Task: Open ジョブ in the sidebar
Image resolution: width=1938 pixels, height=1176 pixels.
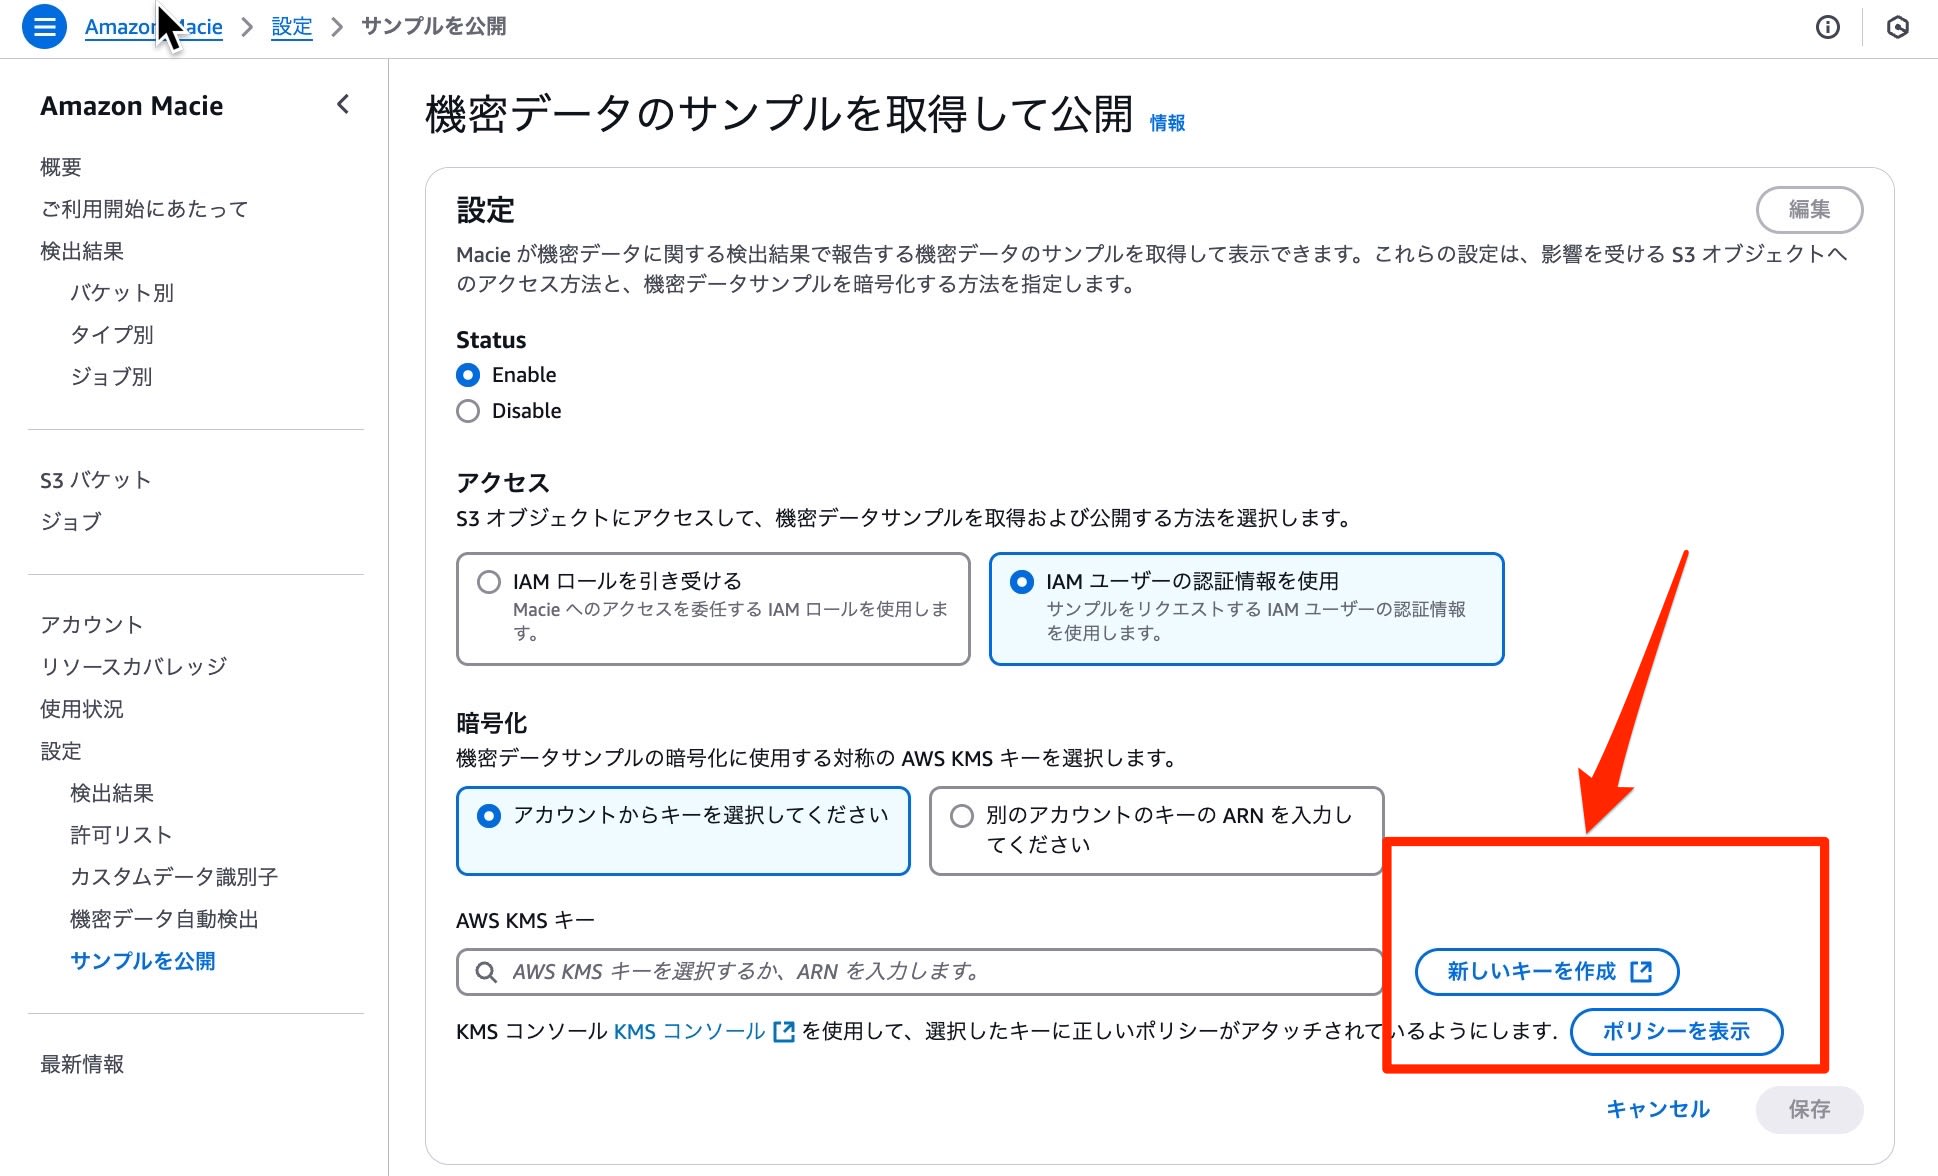Action: [71, 522]
